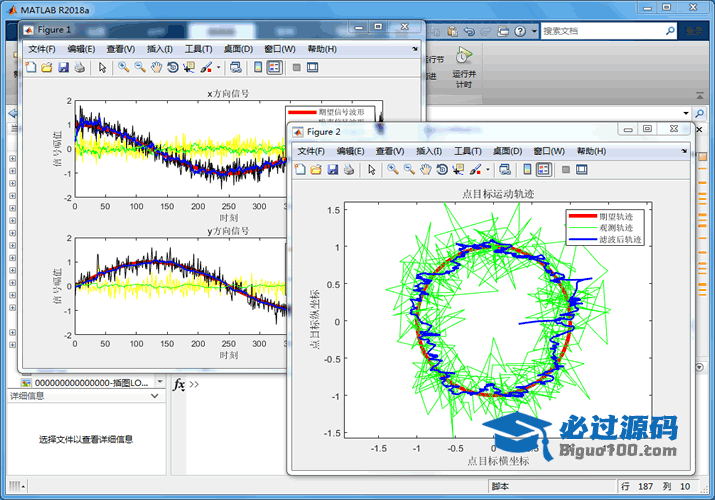Click the New Figure icon in Figure 1
This screenshot has width=715, height=500.
[x=30, y=68]
